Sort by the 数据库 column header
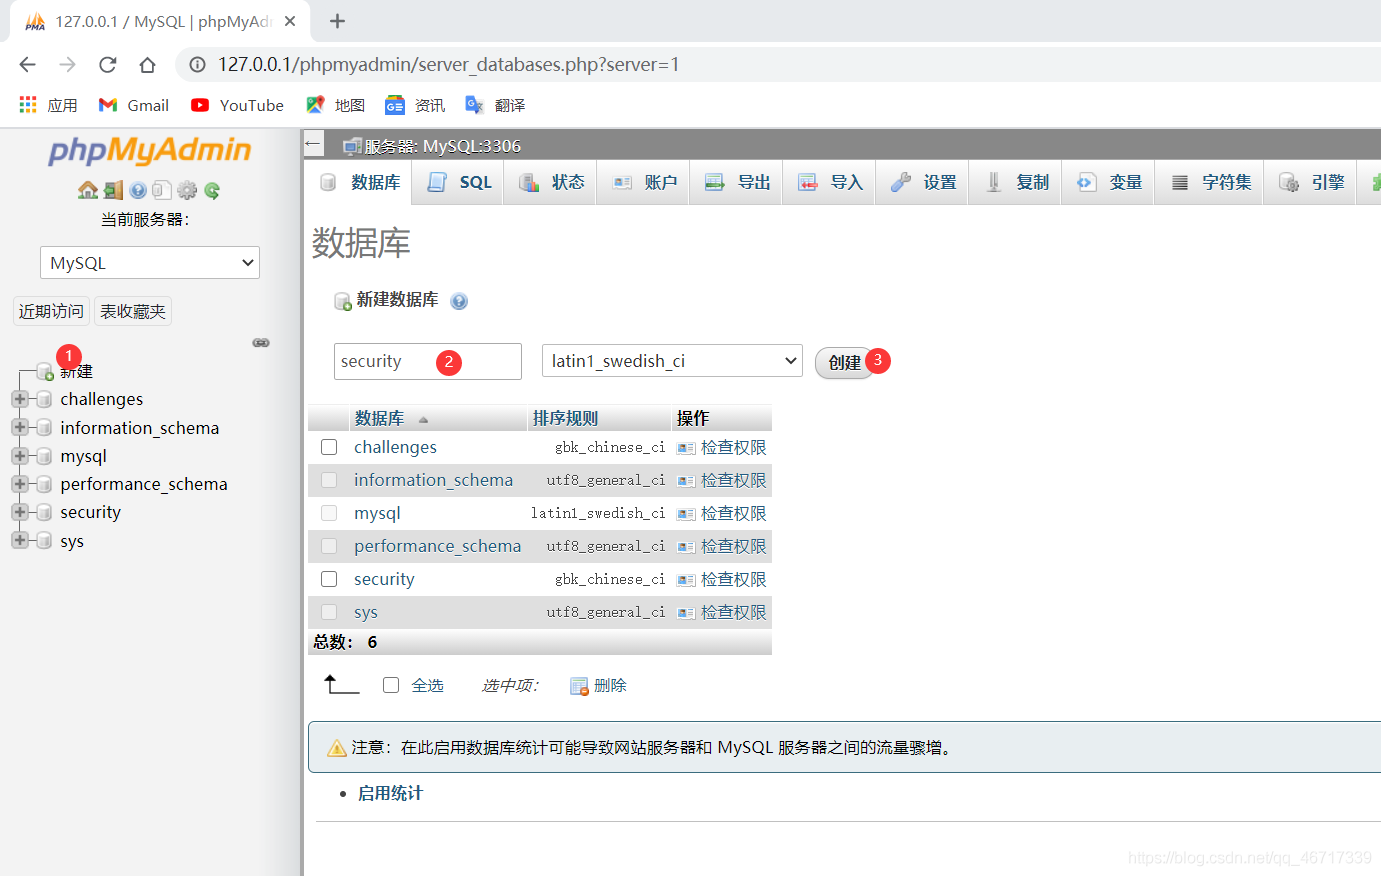This screenshot has height=876, width=1381. tap(379, 418)
